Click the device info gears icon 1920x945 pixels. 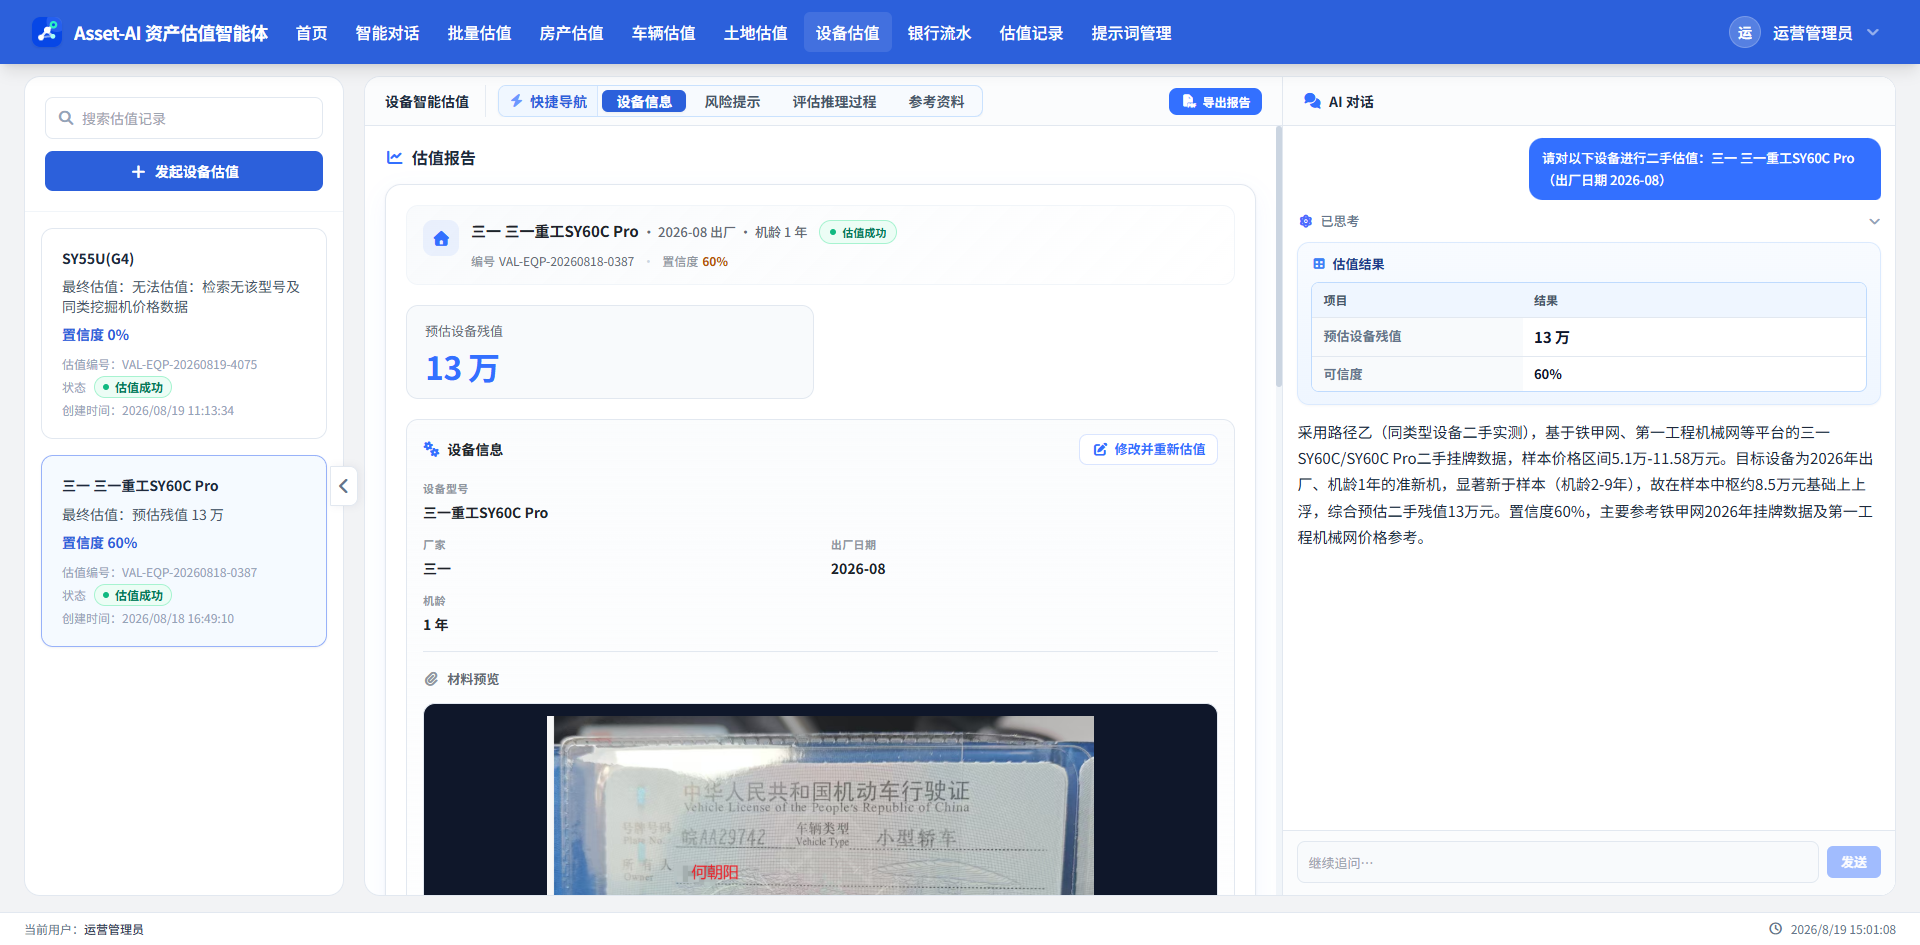tap(431, 449)
